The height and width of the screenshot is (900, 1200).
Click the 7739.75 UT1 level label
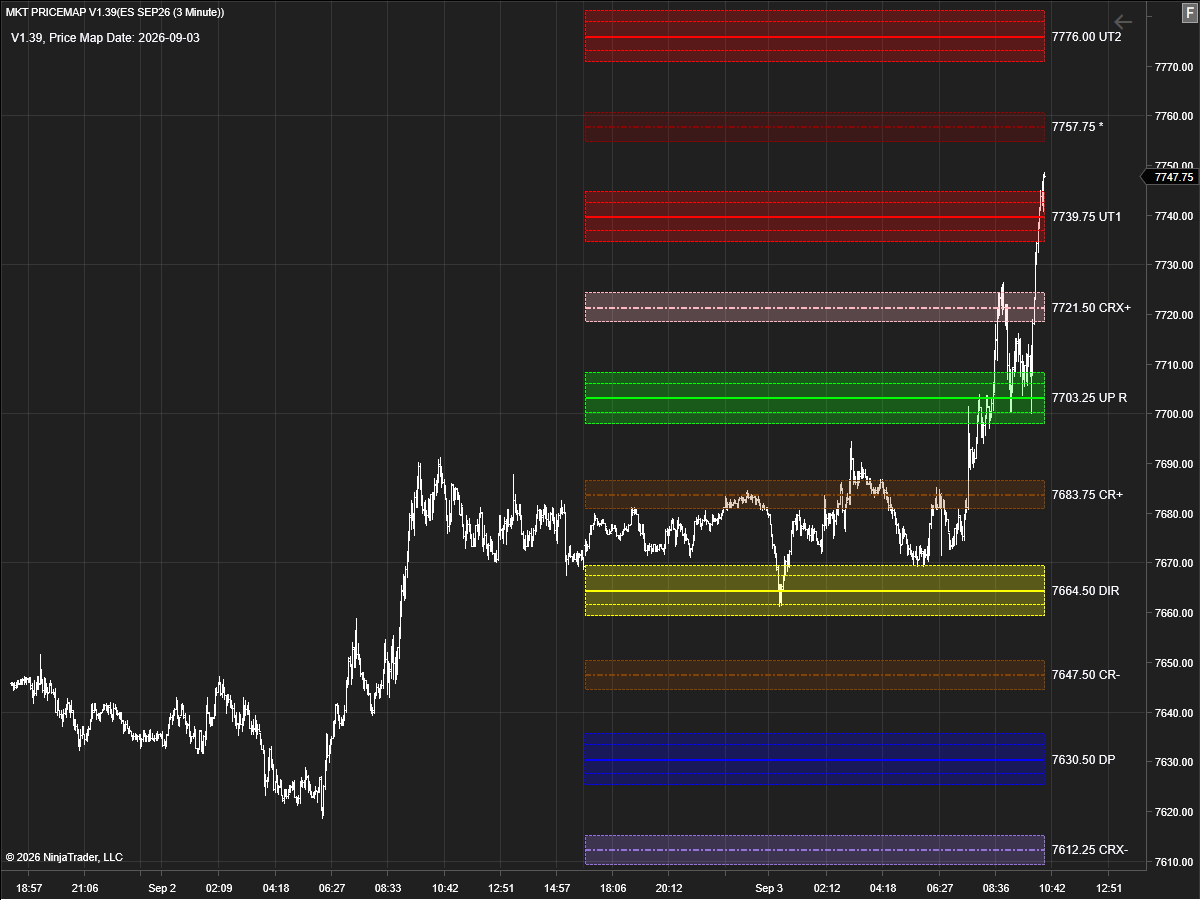[x=1086, y=217]
